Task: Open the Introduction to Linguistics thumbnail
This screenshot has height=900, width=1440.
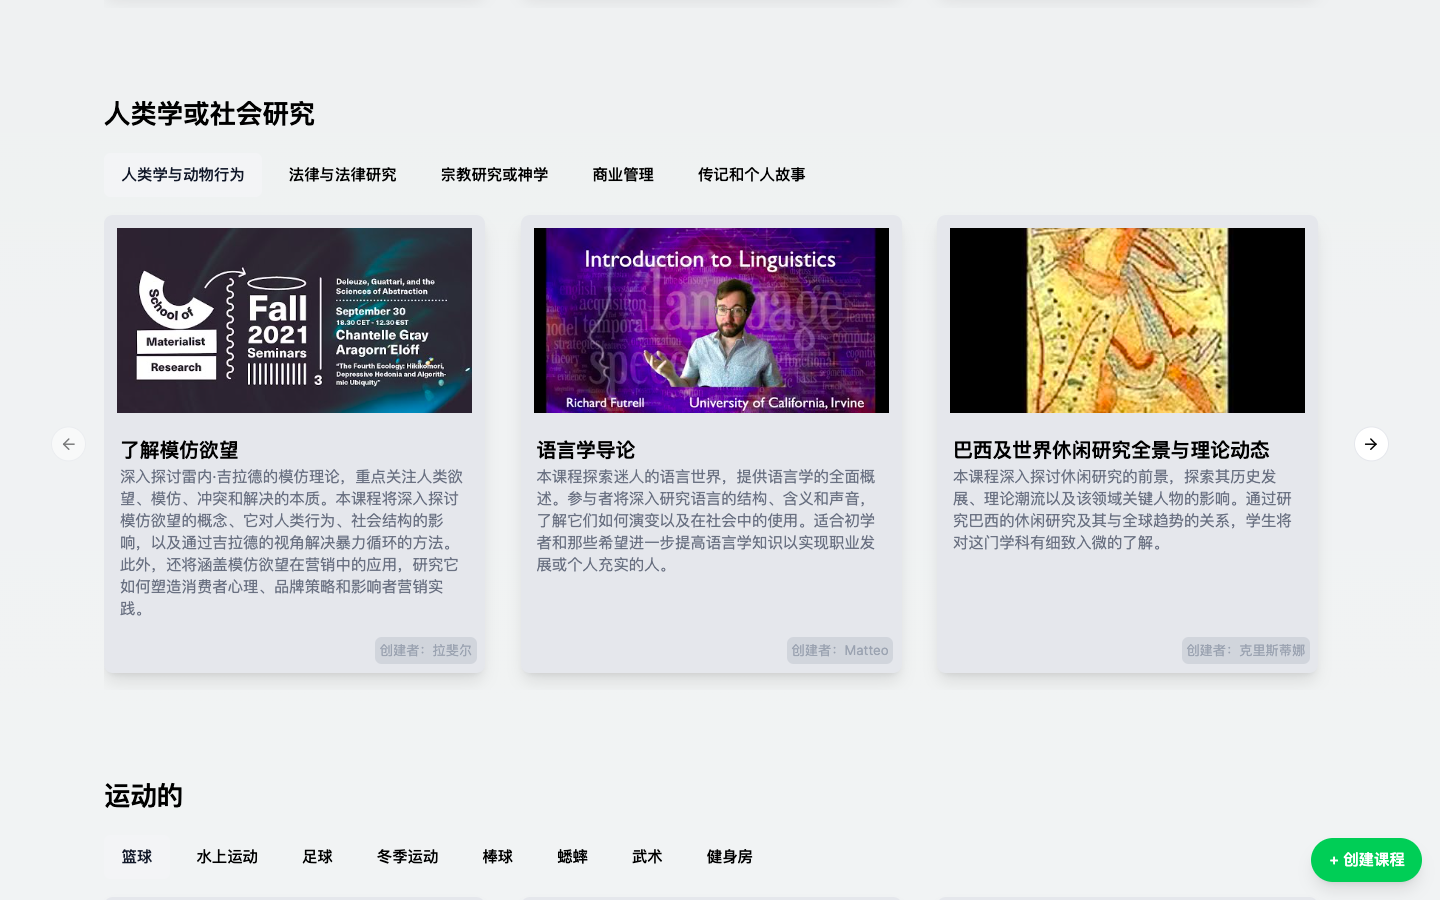Action: coord(711,320)
